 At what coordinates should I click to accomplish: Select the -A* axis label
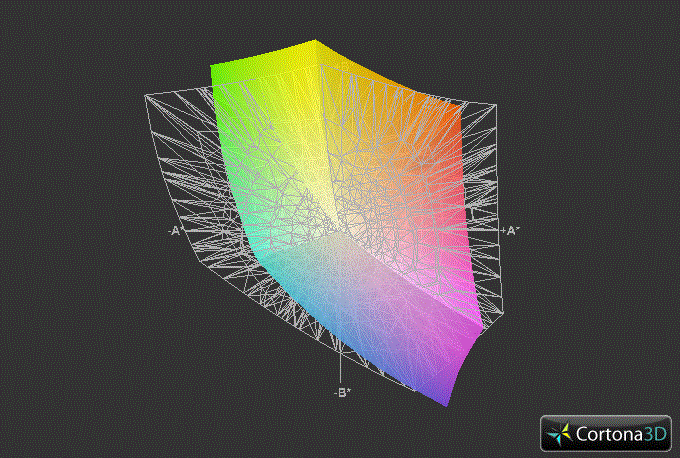pos(175,230)
